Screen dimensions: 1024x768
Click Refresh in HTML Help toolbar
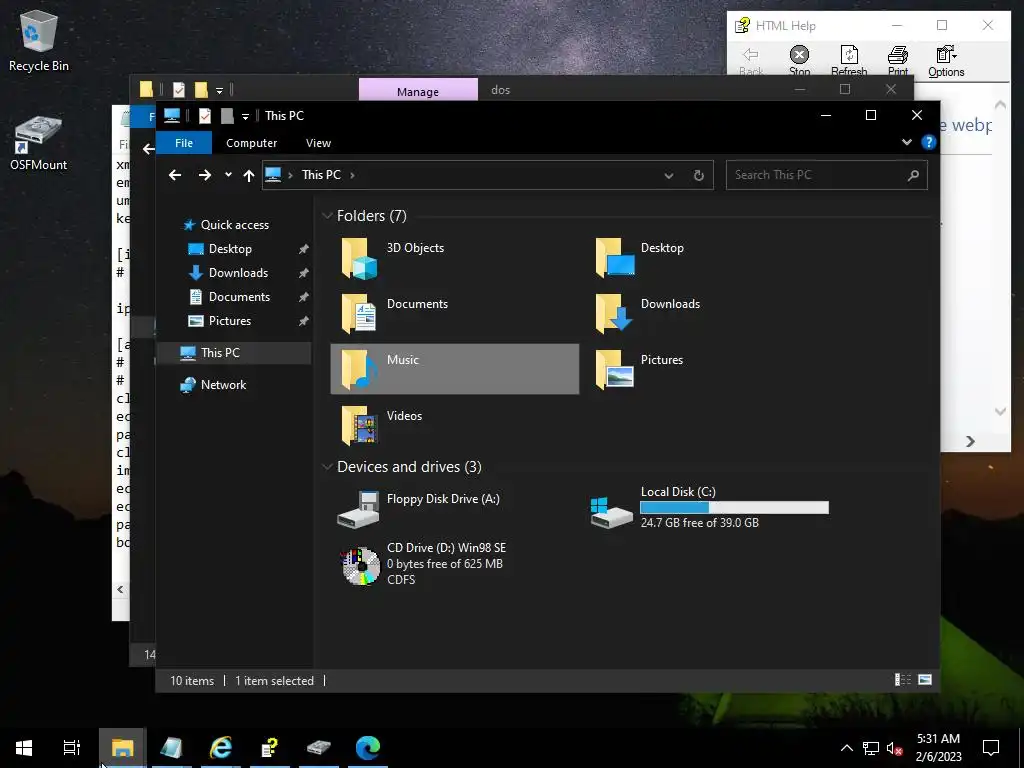tap(849, 61)
